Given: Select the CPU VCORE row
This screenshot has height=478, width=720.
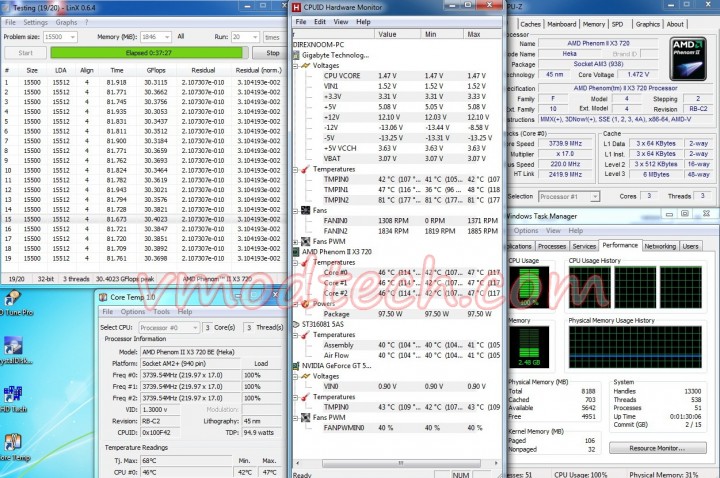Looking at the screenshot, I should point(397,76).
